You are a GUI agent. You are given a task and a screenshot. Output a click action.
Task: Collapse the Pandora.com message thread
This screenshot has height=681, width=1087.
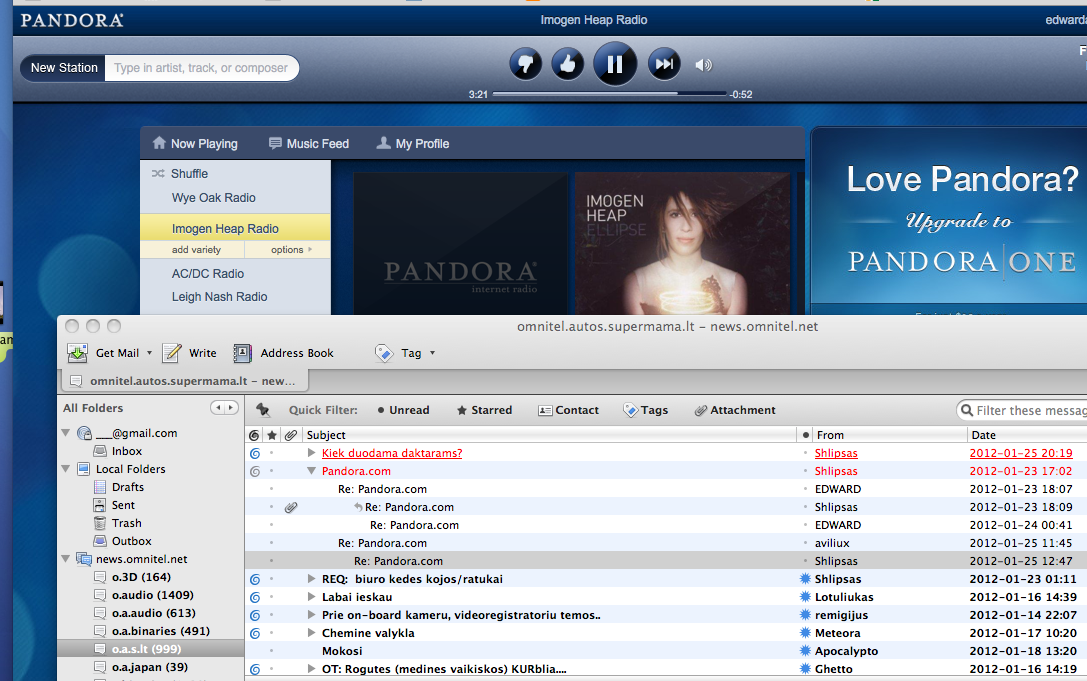[311, 471]
